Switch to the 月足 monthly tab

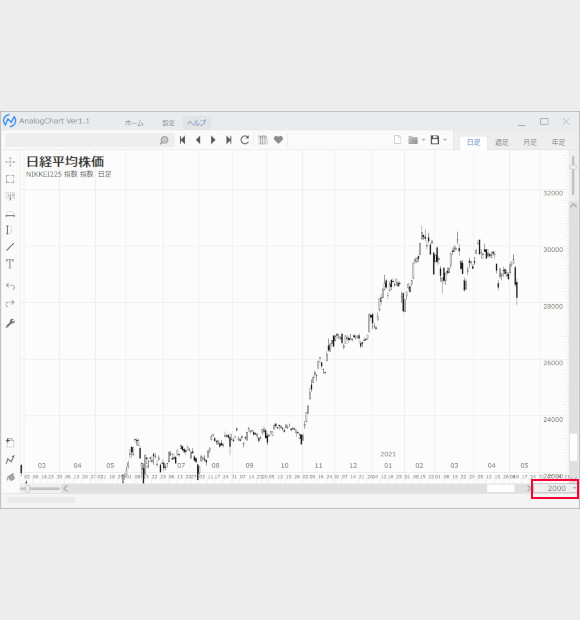click(x=530, y=142)
